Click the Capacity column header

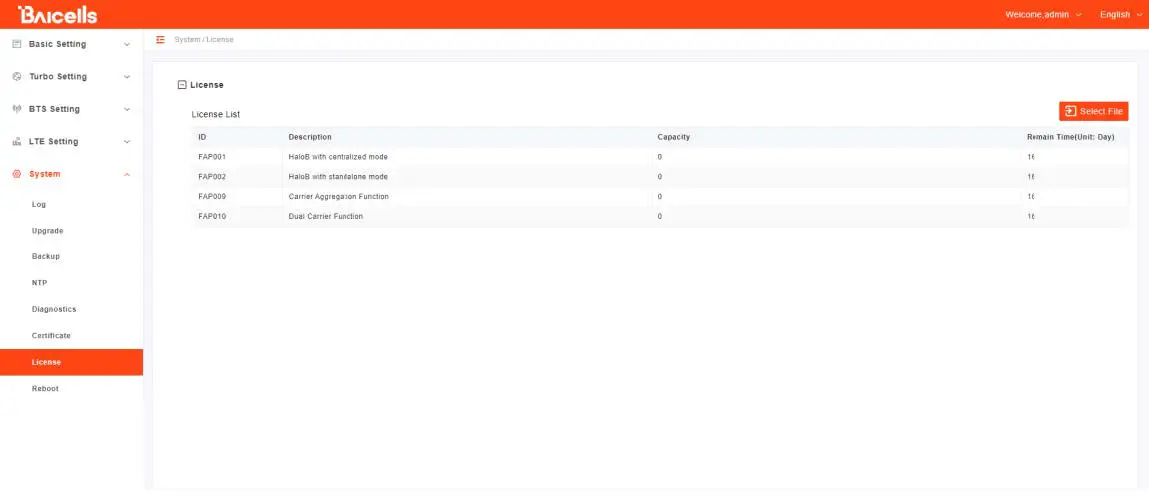tap(673, 137)
